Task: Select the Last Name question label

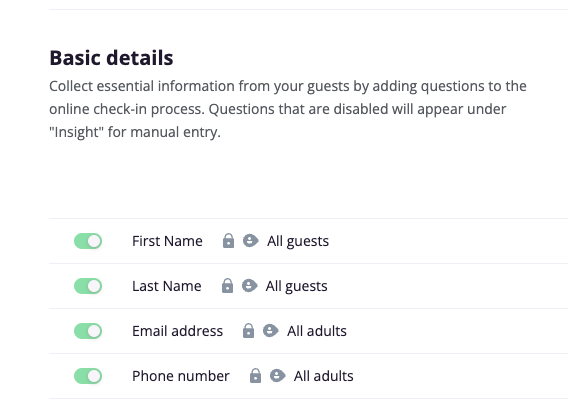Action: (167, 286)
